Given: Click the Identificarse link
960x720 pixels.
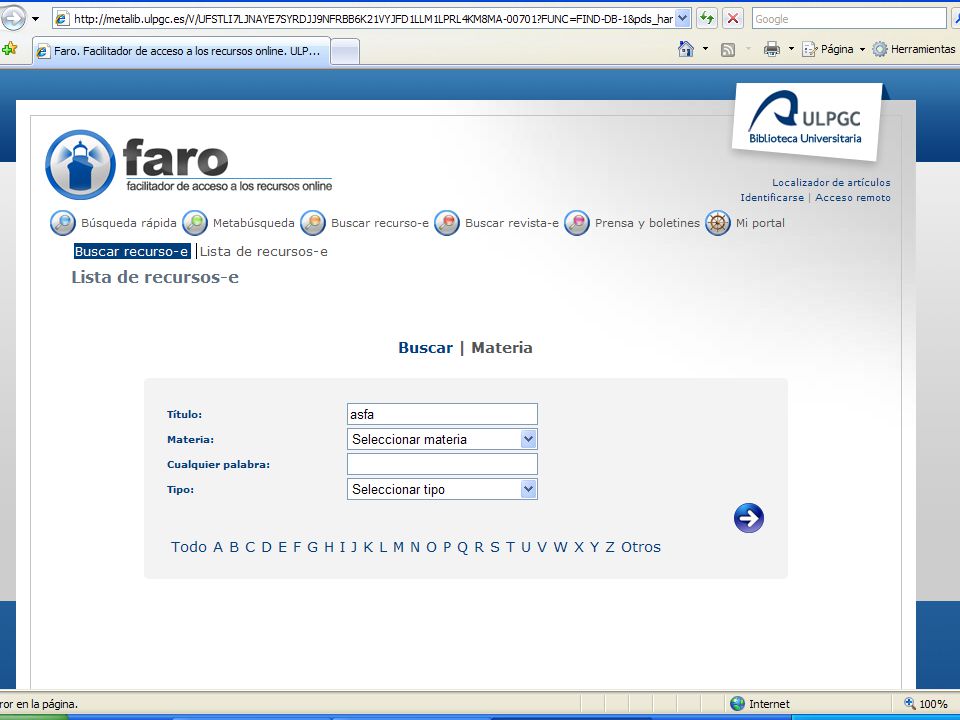Looking at the screenshot, I should (772, 198).
